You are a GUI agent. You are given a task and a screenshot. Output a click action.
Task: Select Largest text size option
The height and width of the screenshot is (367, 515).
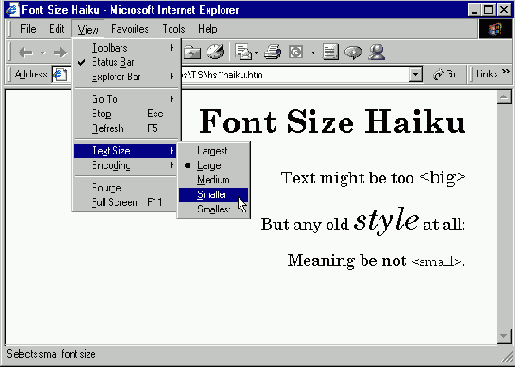[213, 151]
